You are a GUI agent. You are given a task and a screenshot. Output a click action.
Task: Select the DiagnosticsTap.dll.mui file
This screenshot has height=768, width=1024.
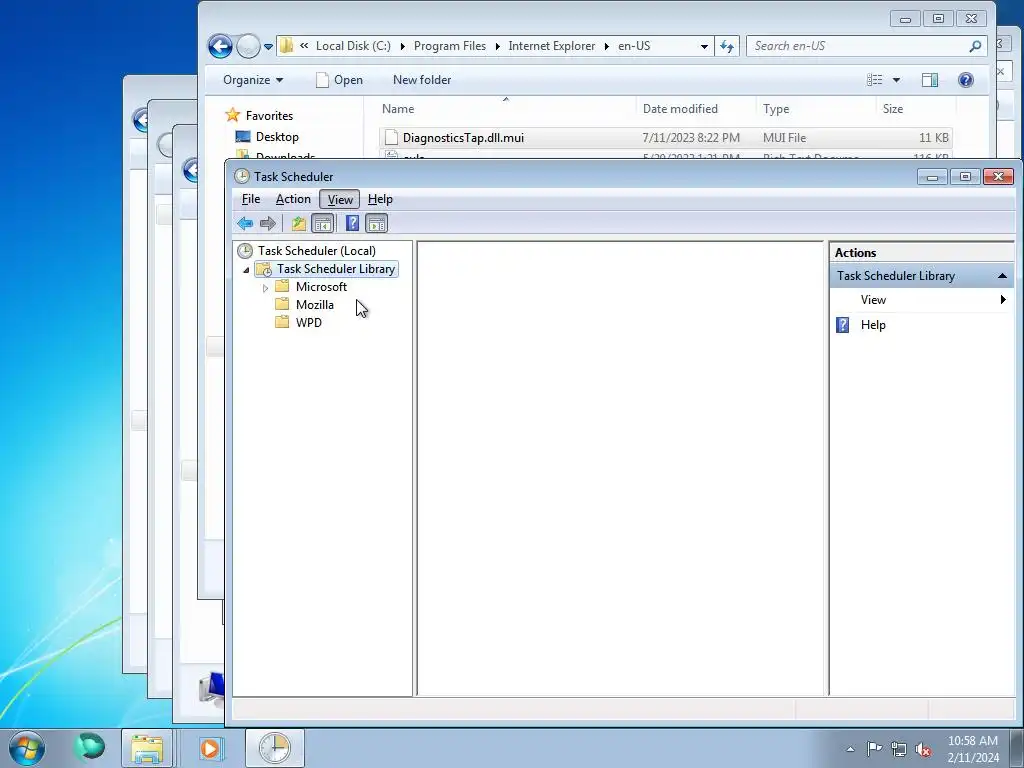[665, 138]
